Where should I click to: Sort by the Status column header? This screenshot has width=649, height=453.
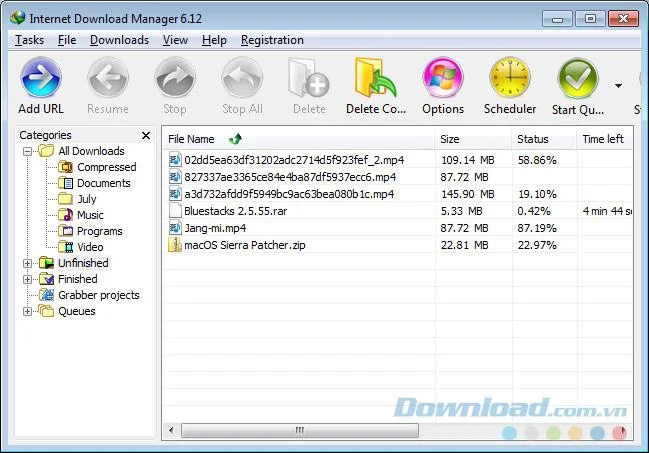point(543,139)
